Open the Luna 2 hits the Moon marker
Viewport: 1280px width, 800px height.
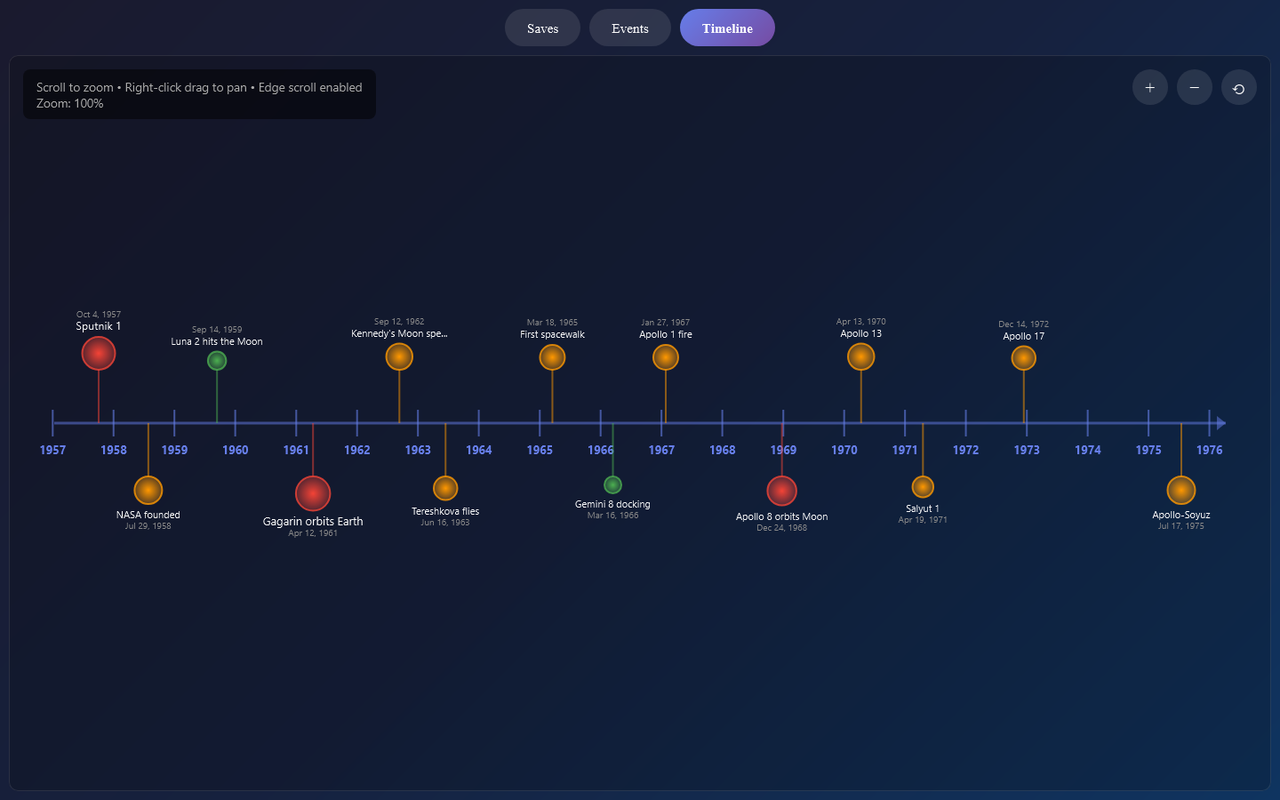[217, 361]
